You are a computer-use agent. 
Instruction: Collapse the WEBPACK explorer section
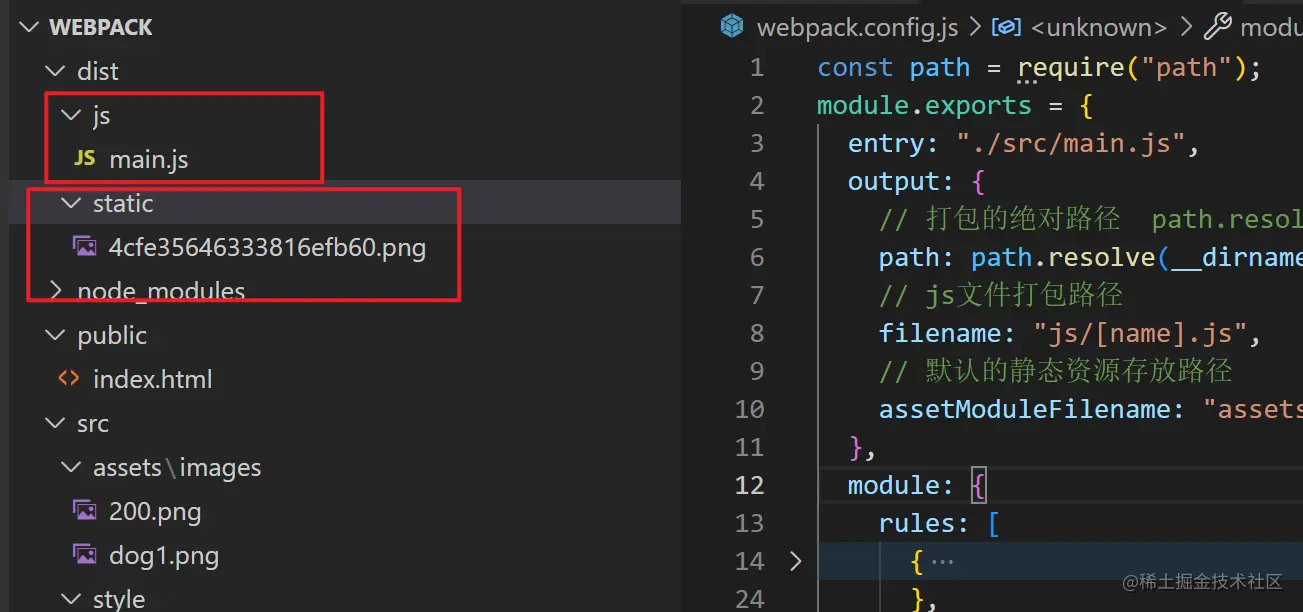point(30,27)
